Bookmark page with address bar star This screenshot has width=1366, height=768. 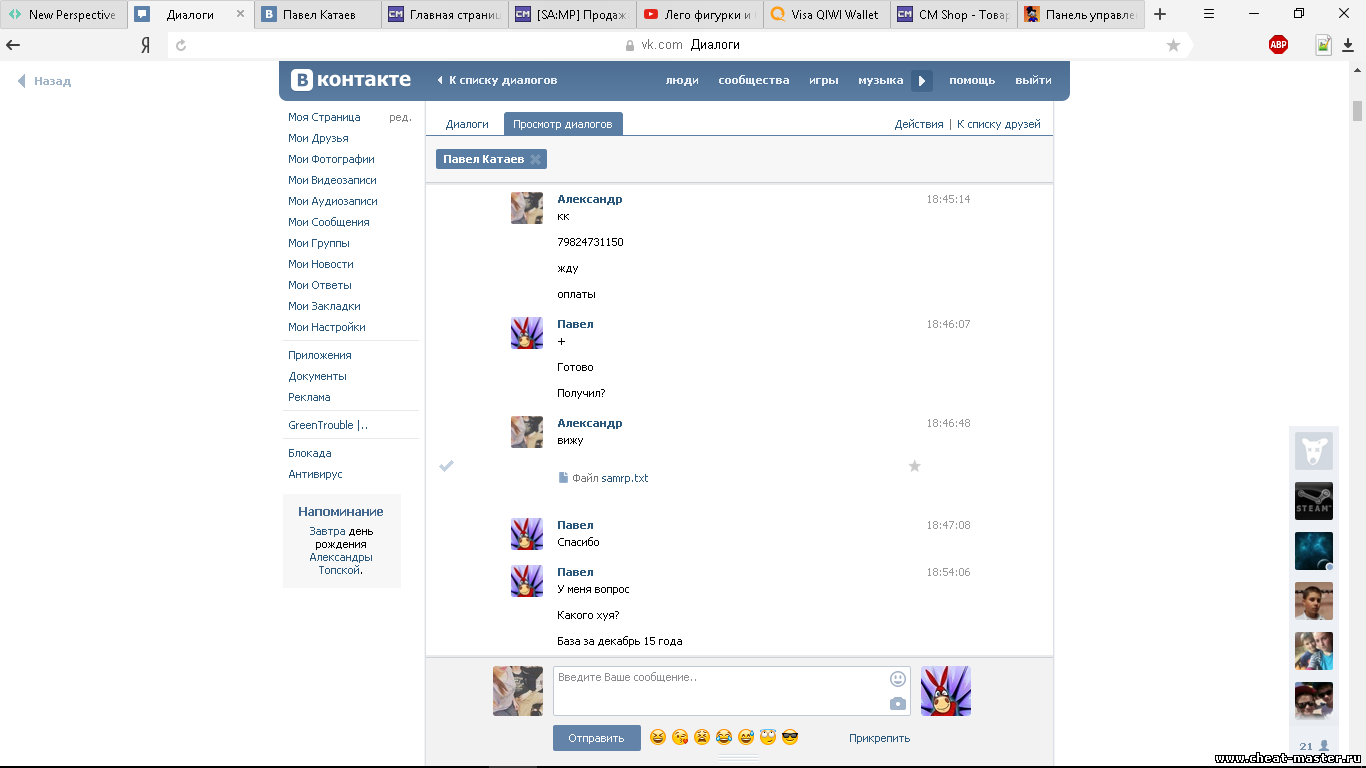pyautogui.click(x=1173, y=45)
